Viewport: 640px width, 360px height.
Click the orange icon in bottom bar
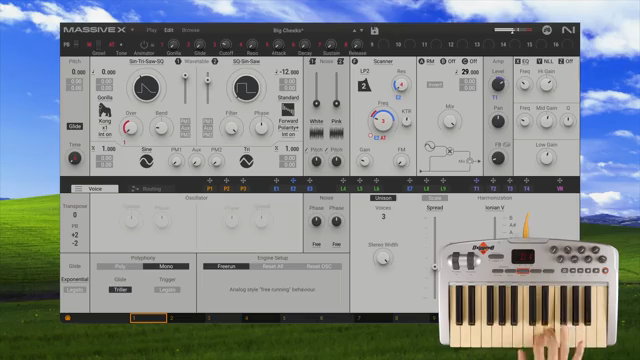click(68, 318)
